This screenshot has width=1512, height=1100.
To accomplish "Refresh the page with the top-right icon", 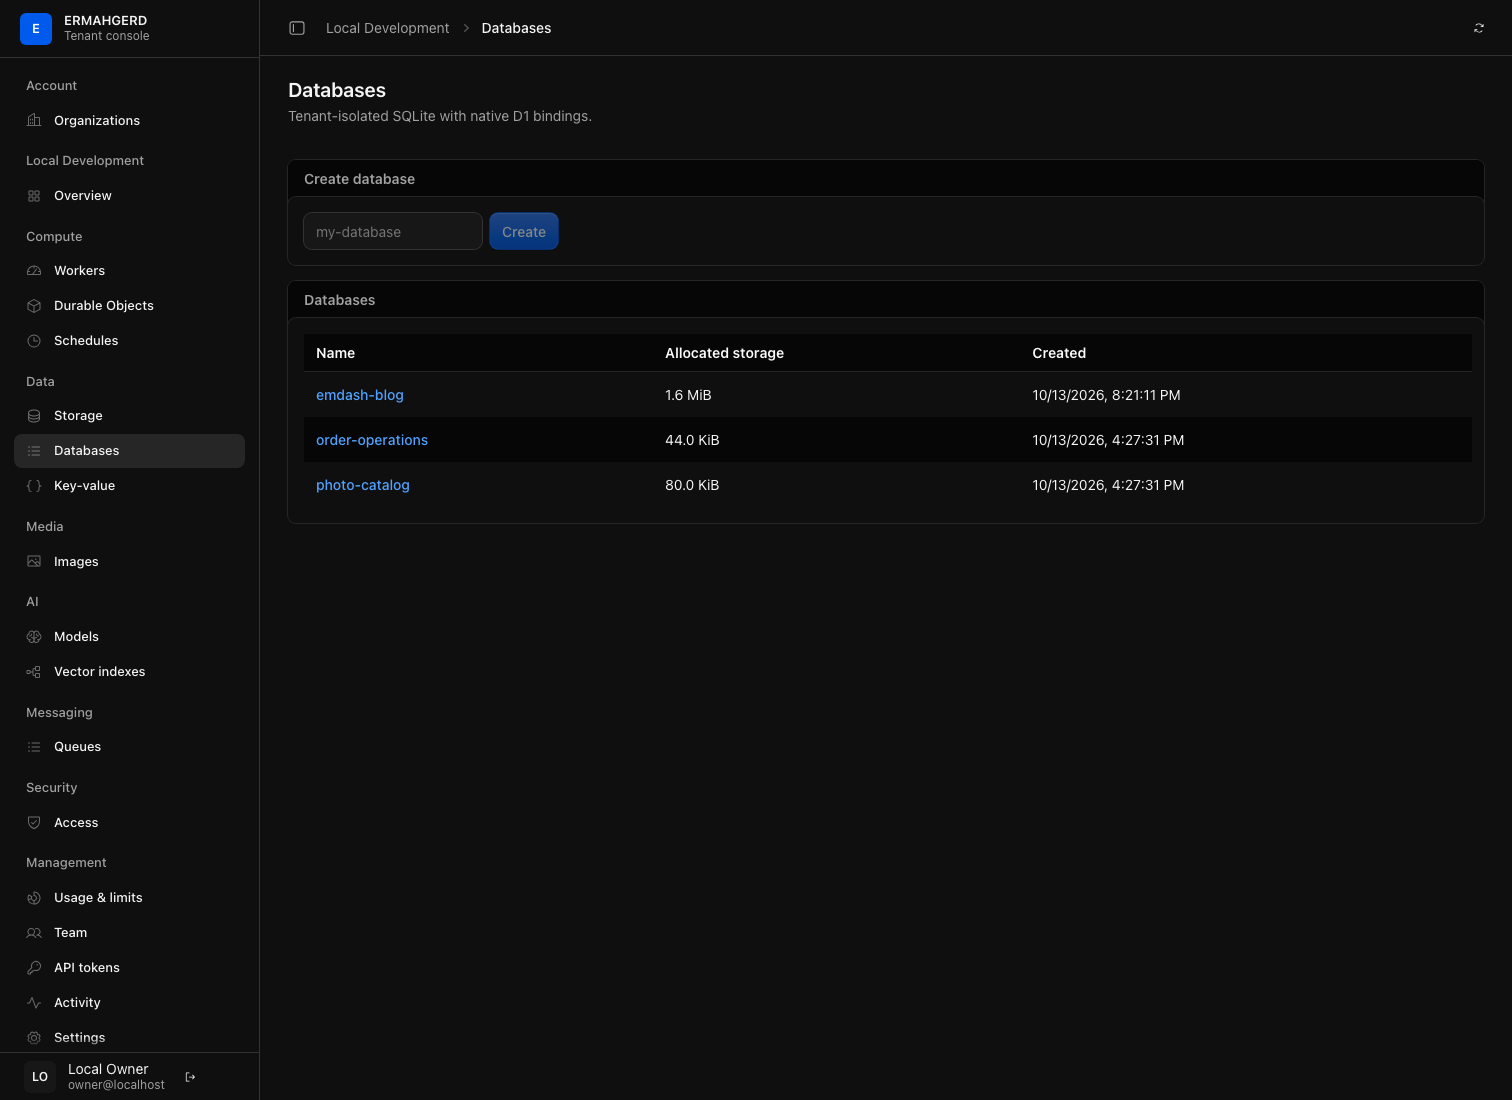I will [x=1479, y=28].
